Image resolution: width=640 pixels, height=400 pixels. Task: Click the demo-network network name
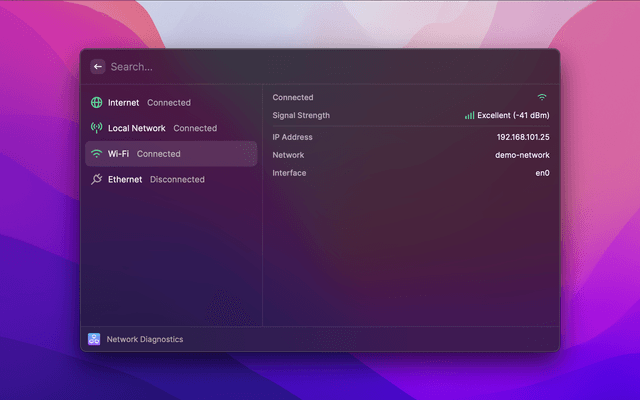coord(522,155)
